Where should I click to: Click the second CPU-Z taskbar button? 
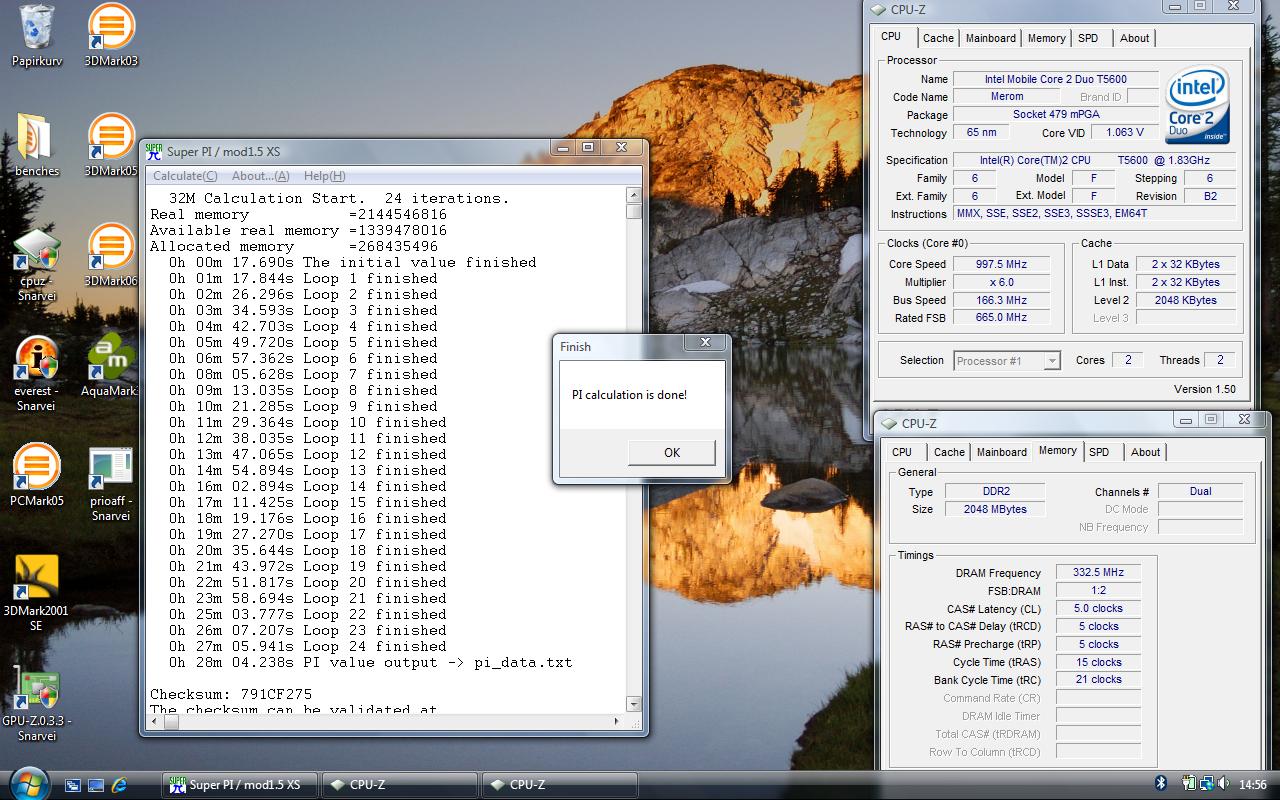click(x=560, y=785)
